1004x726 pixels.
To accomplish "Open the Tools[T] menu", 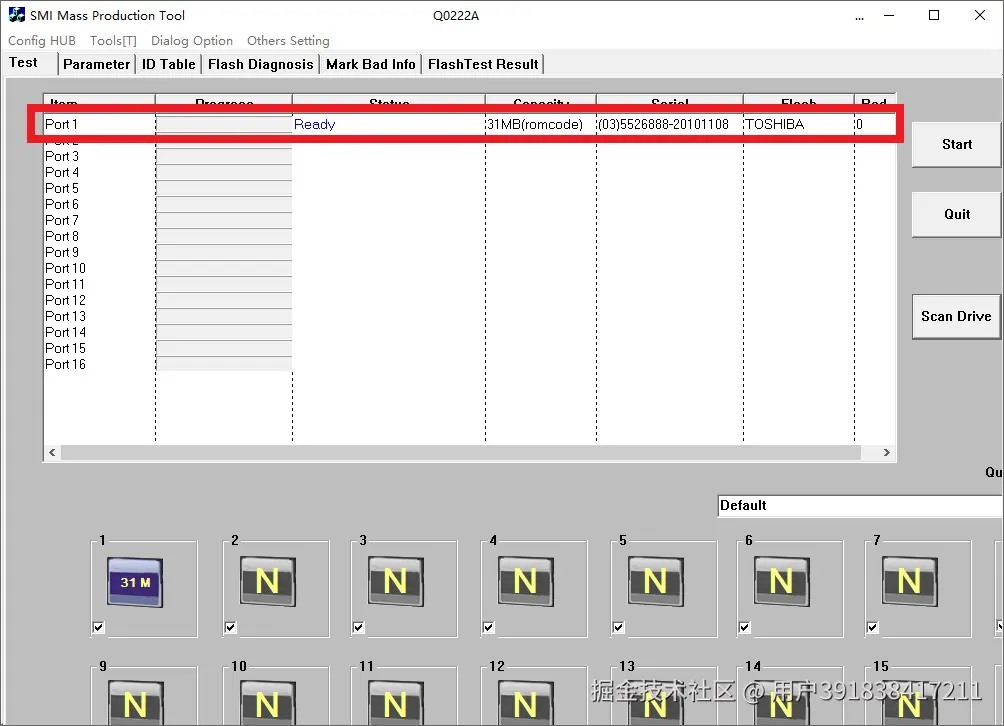I will 113,40.
